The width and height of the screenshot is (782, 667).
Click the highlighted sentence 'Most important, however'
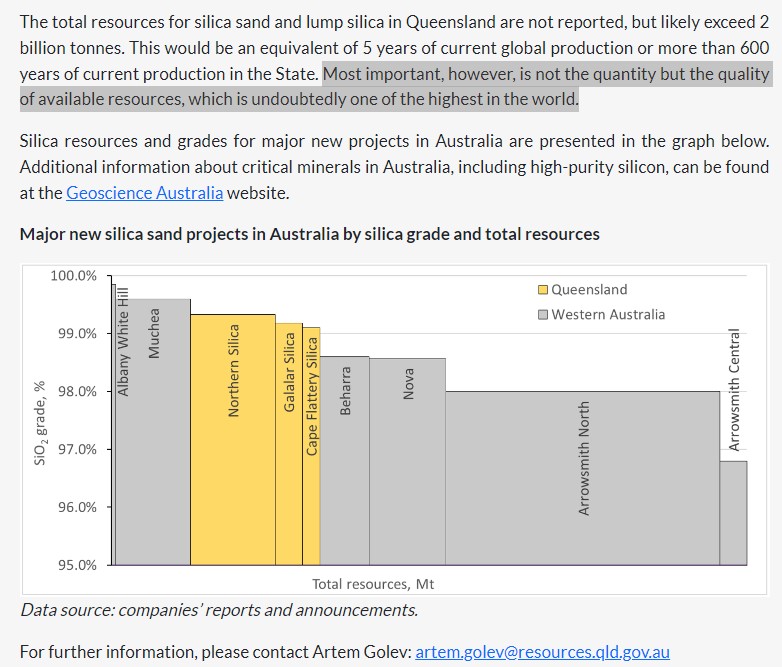[396, 87]
